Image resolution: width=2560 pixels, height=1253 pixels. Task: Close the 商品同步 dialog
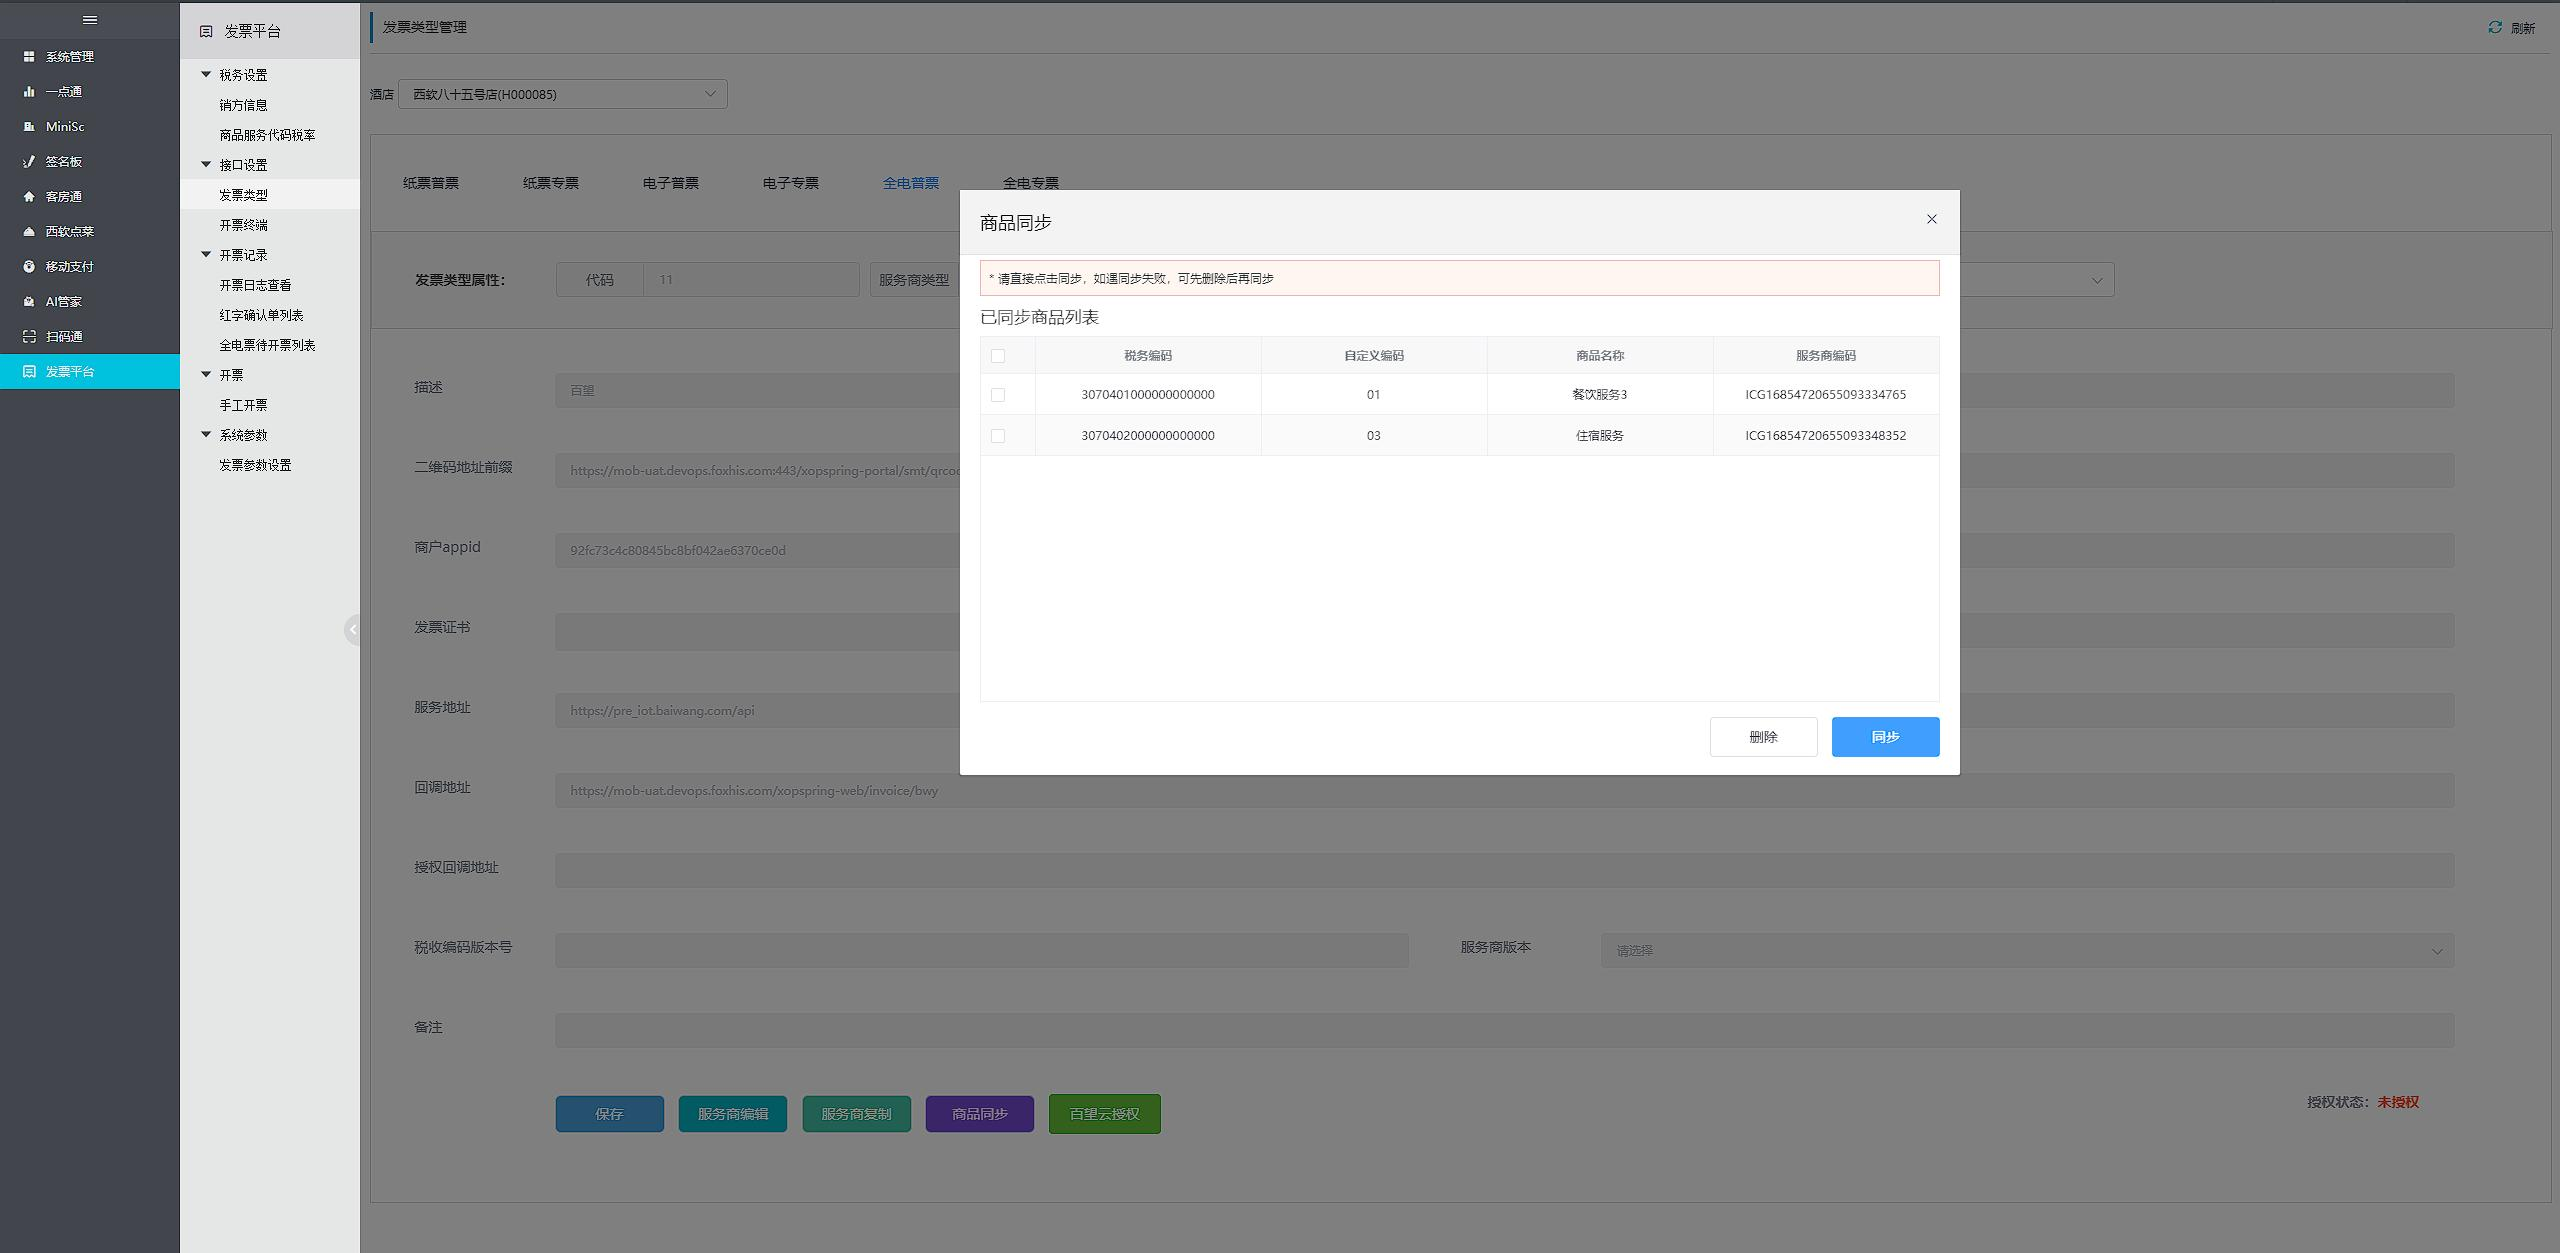pyautogui.click(x=1932, y=220)
